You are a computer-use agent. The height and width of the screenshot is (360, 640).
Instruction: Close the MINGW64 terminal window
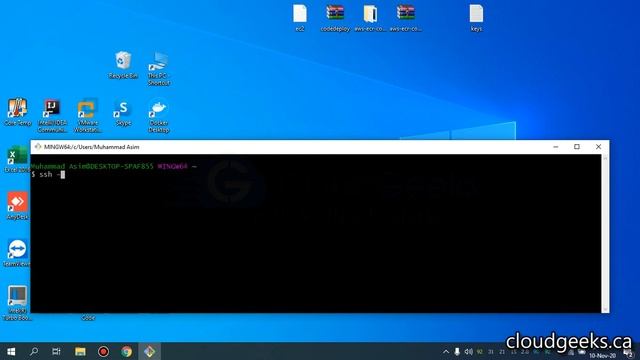click(x=598, y=147)
